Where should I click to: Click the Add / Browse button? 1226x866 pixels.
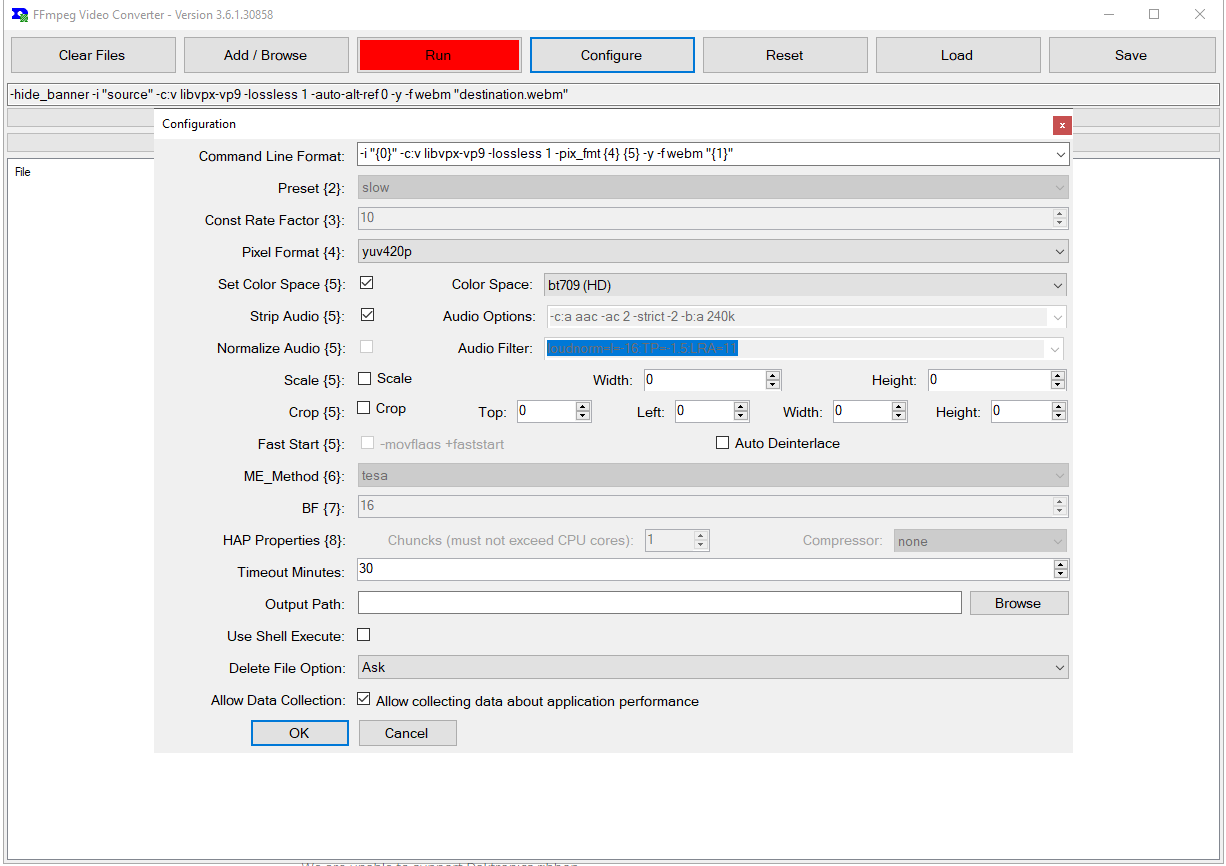coord(266,55)
